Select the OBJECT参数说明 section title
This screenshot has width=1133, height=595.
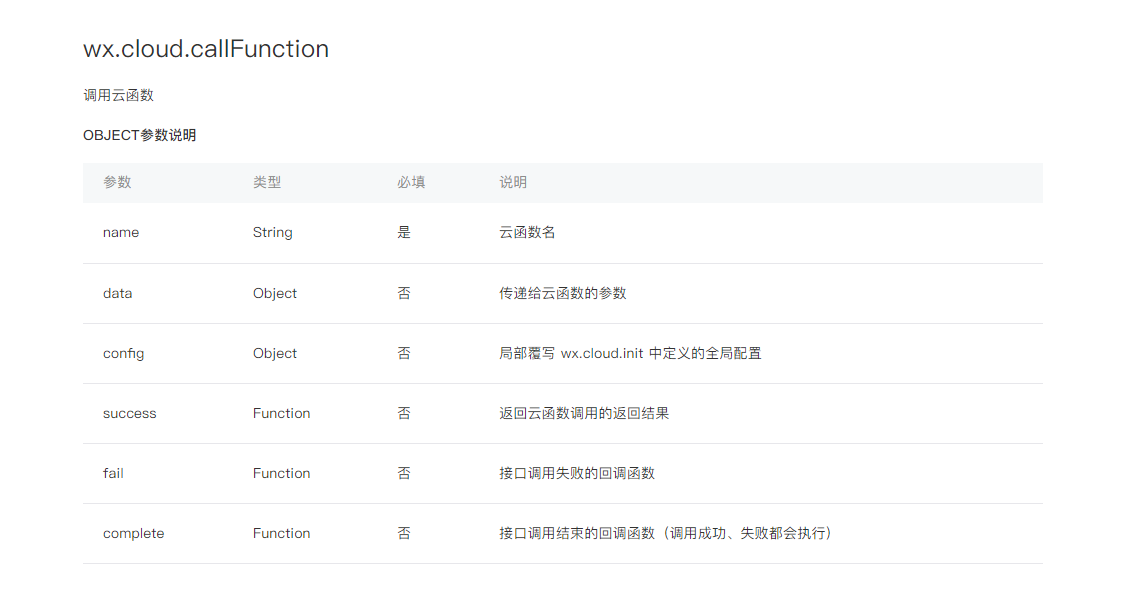click(x=139, y=135)
